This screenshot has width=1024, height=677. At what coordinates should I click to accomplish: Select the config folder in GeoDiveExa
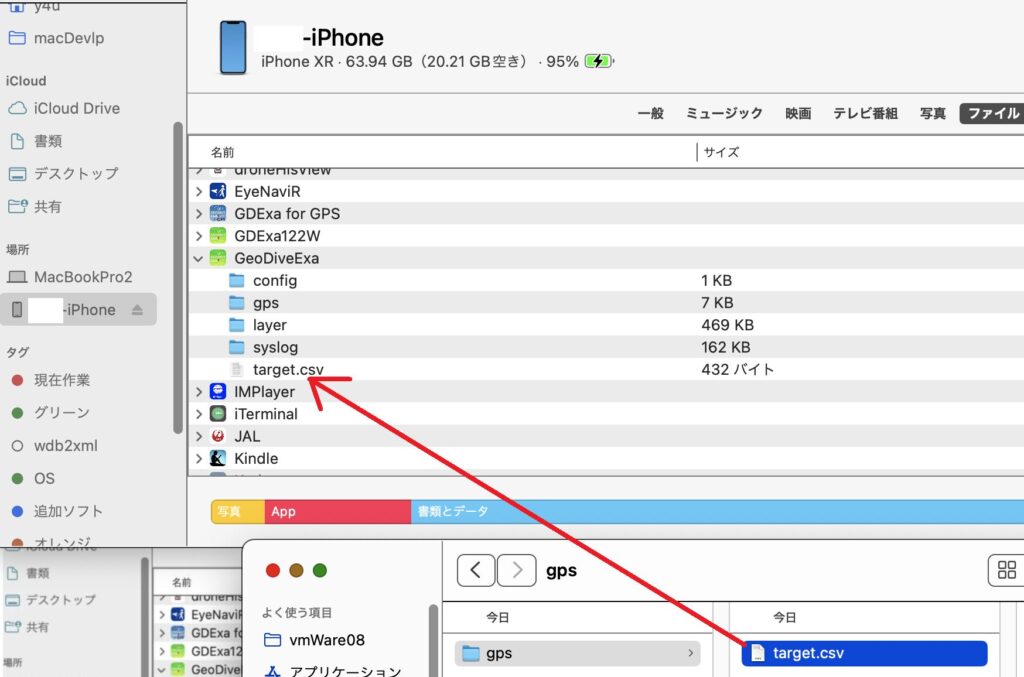(275, 281)
